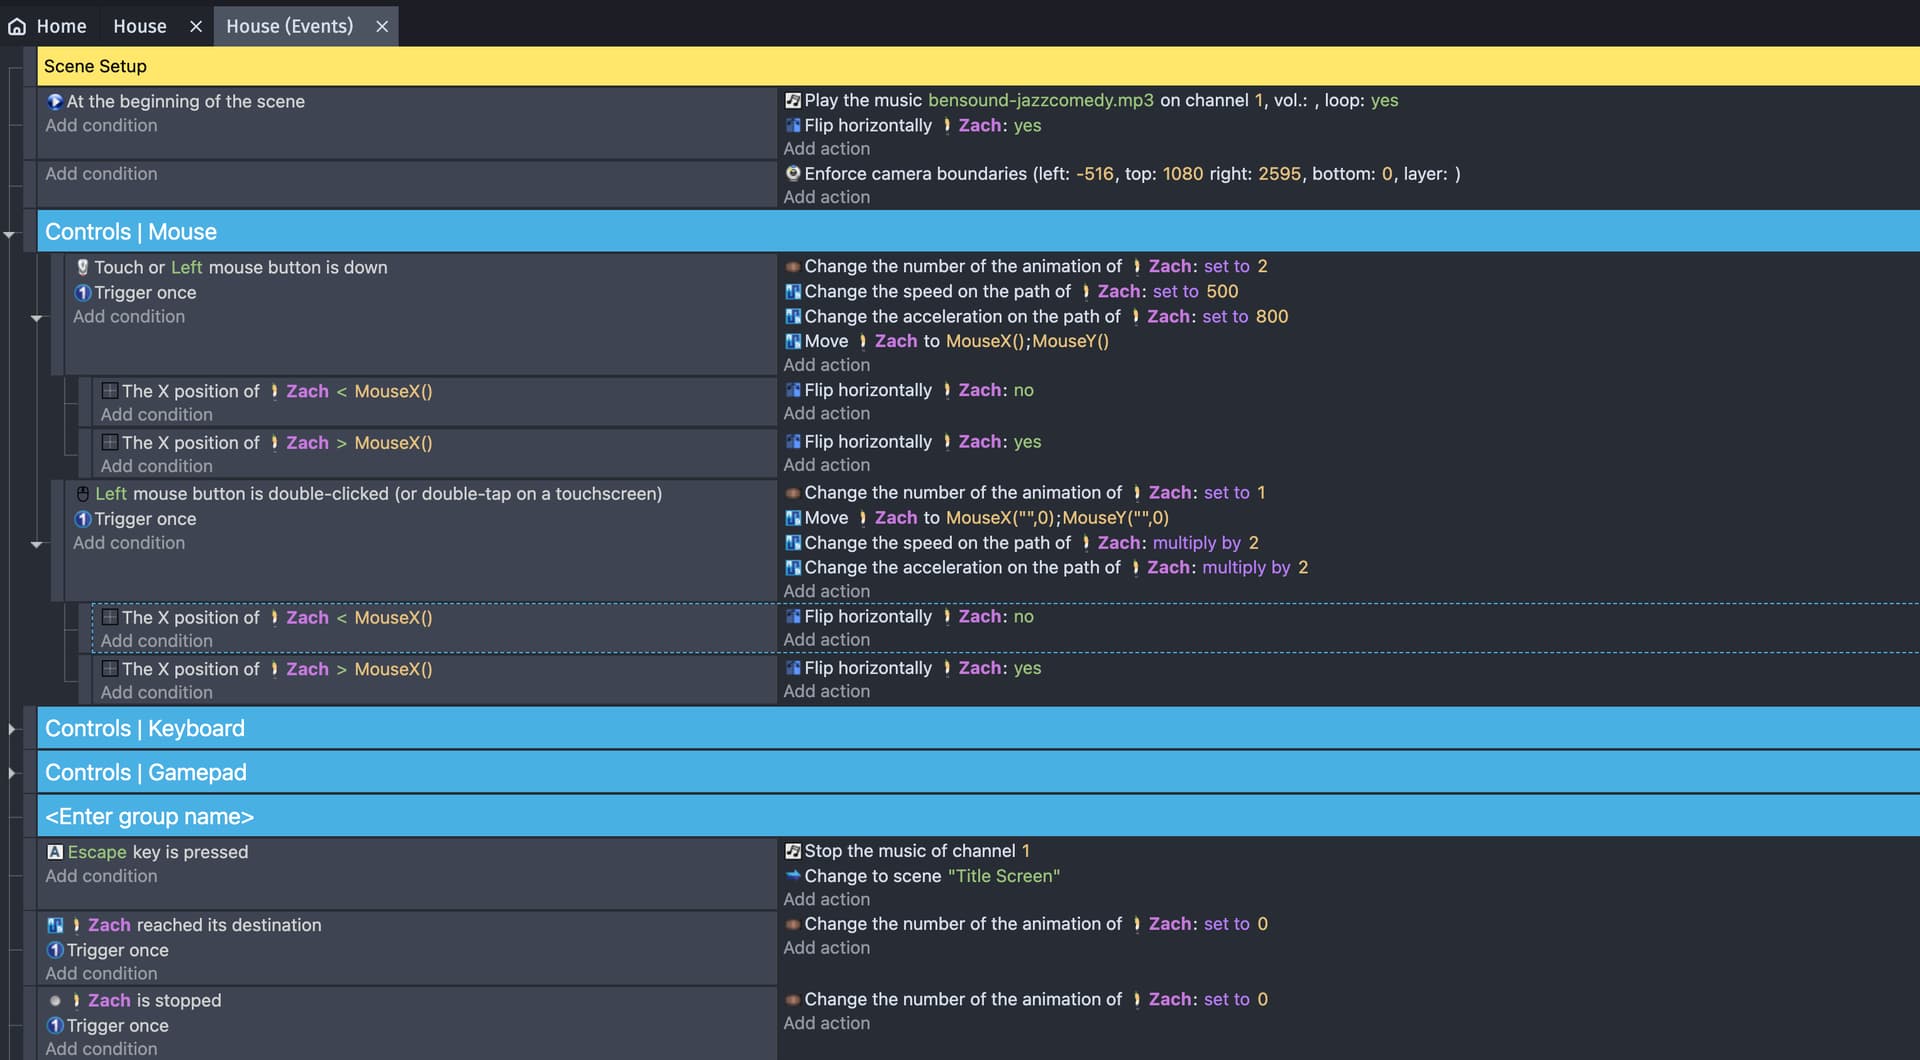The height and width of the screenshot is (1060, 1920).
Task: Add action under Stop the music event
Action: tap(826, 899)
